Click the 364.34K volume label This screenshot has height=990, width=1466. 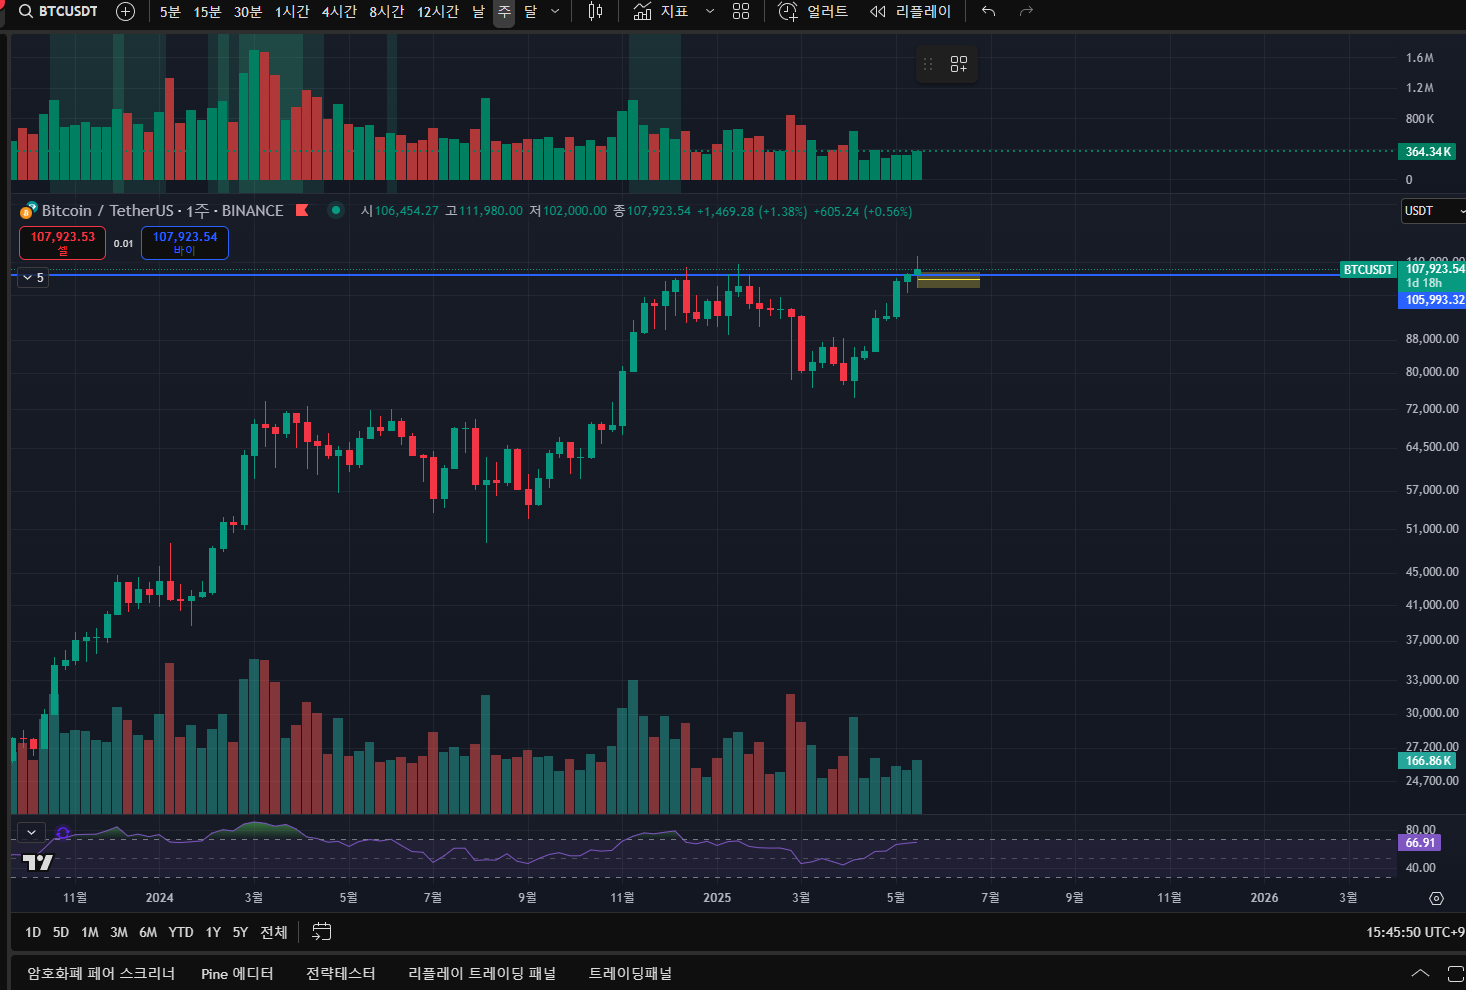pos(1427,152)
